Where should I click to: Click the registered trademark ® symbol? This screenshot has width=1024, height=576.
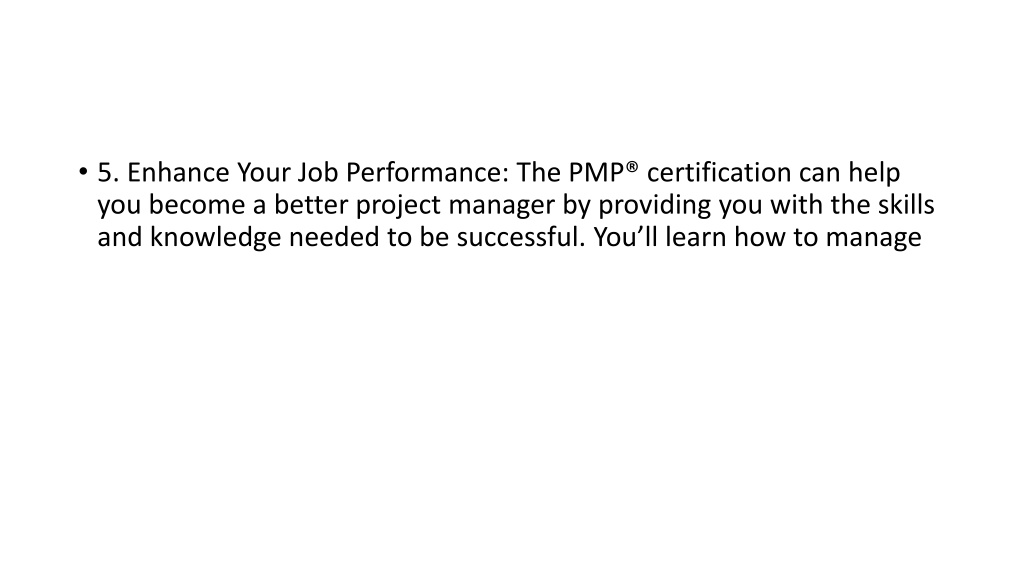(632, 167)
